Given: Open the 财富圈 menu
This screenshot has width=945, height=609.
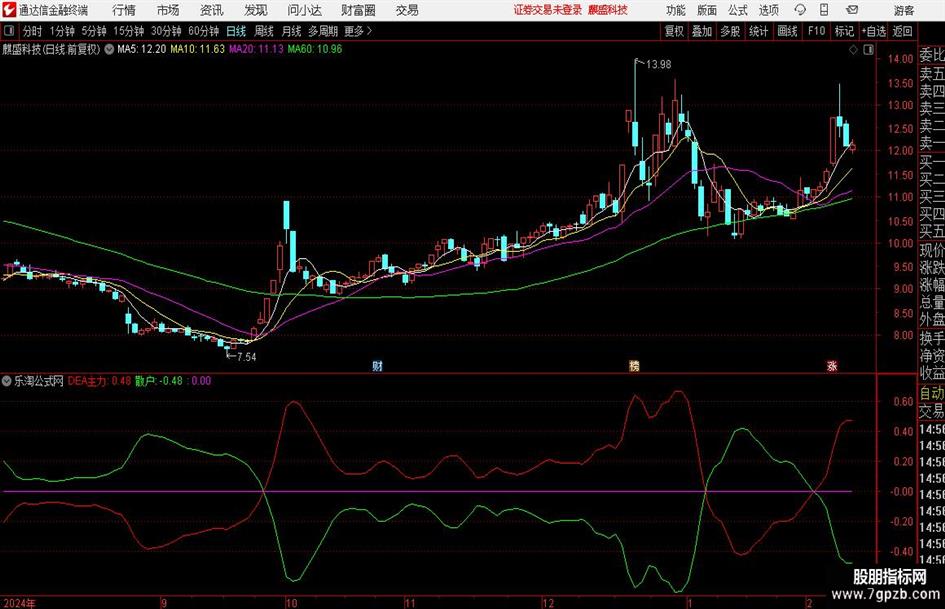Looking at the screenshot, I should tap(358, 10).
